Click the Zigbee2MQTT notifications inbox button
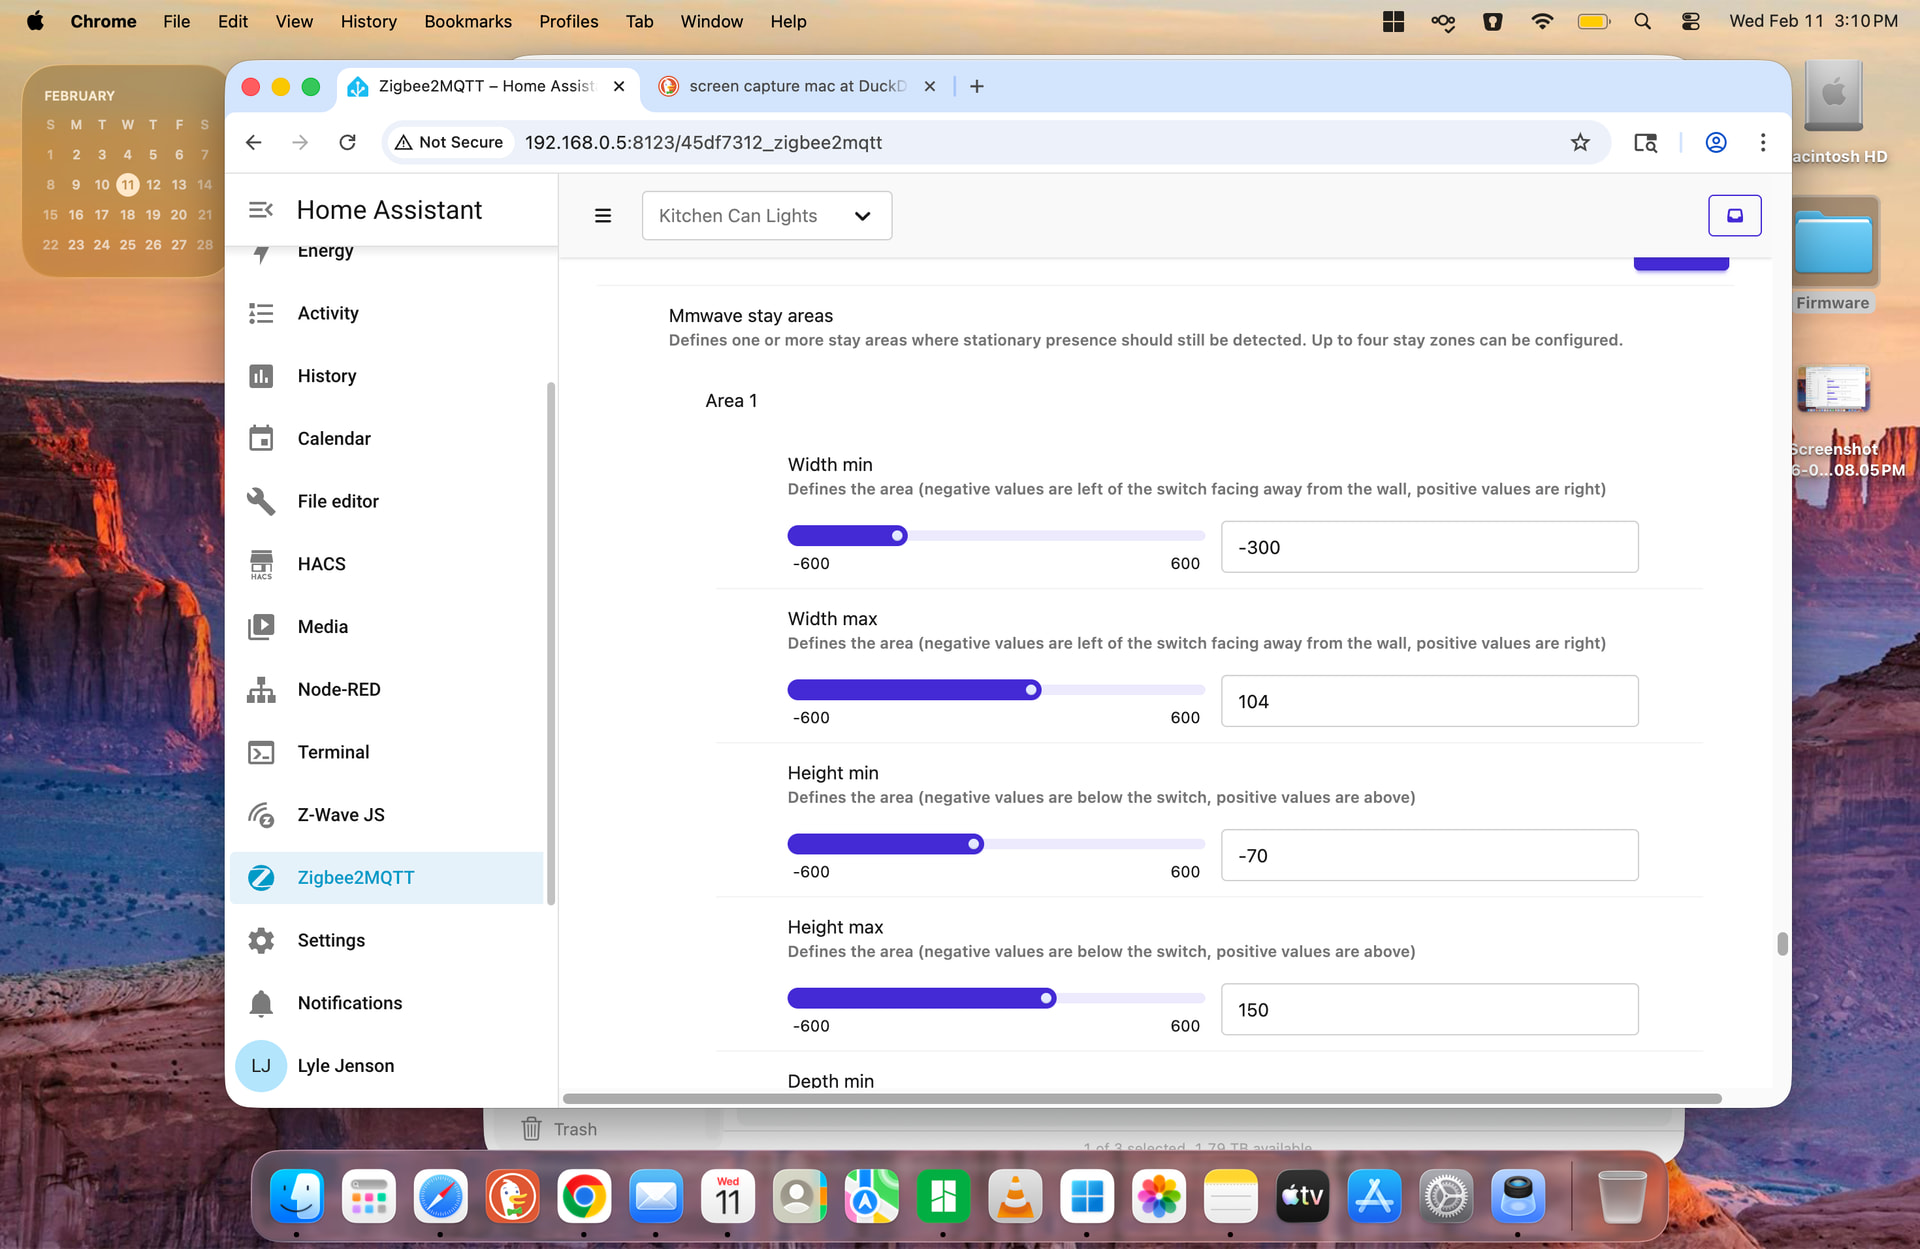 [1734, 216]
